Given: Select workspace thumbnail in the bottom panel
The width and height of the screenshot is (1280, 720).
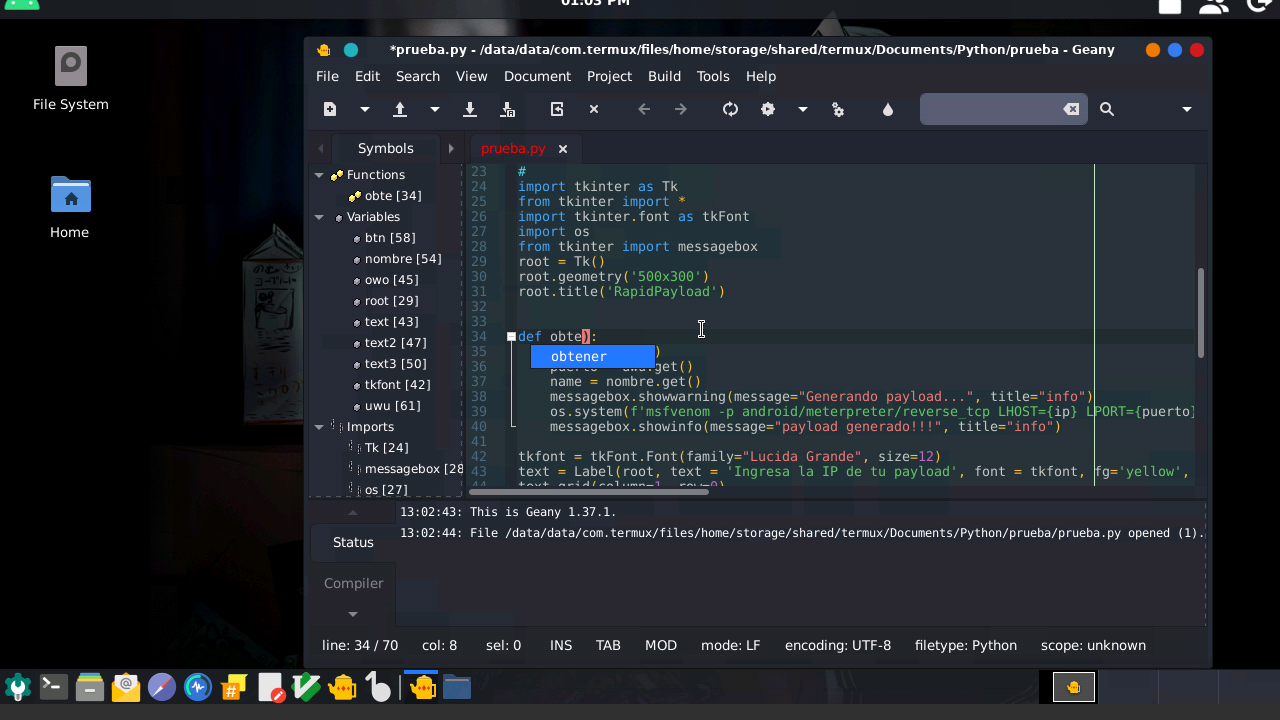Looking at the screenshot, I should pyautogui.click(x=1074, y=687).
